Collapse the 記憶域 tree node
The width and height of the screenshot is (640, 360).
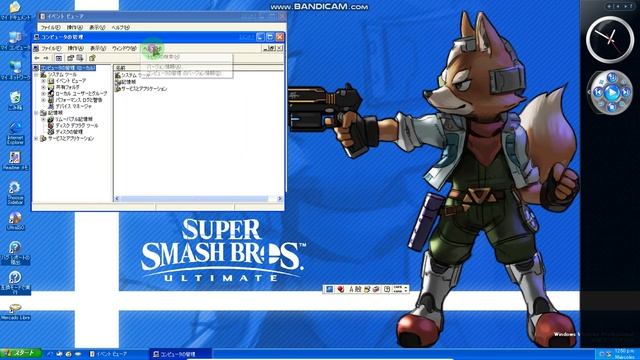(x=36, y=113)
